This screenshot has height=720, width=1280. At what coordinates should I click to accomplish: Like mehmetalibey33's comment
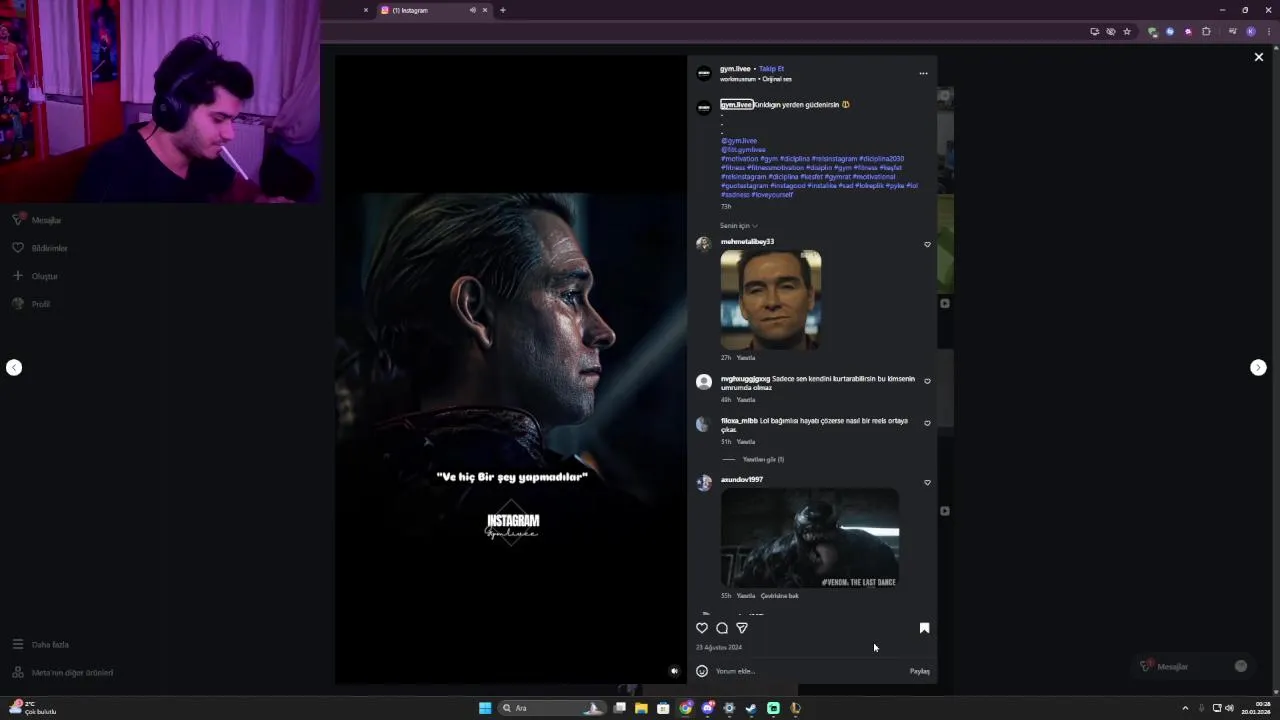927,244
